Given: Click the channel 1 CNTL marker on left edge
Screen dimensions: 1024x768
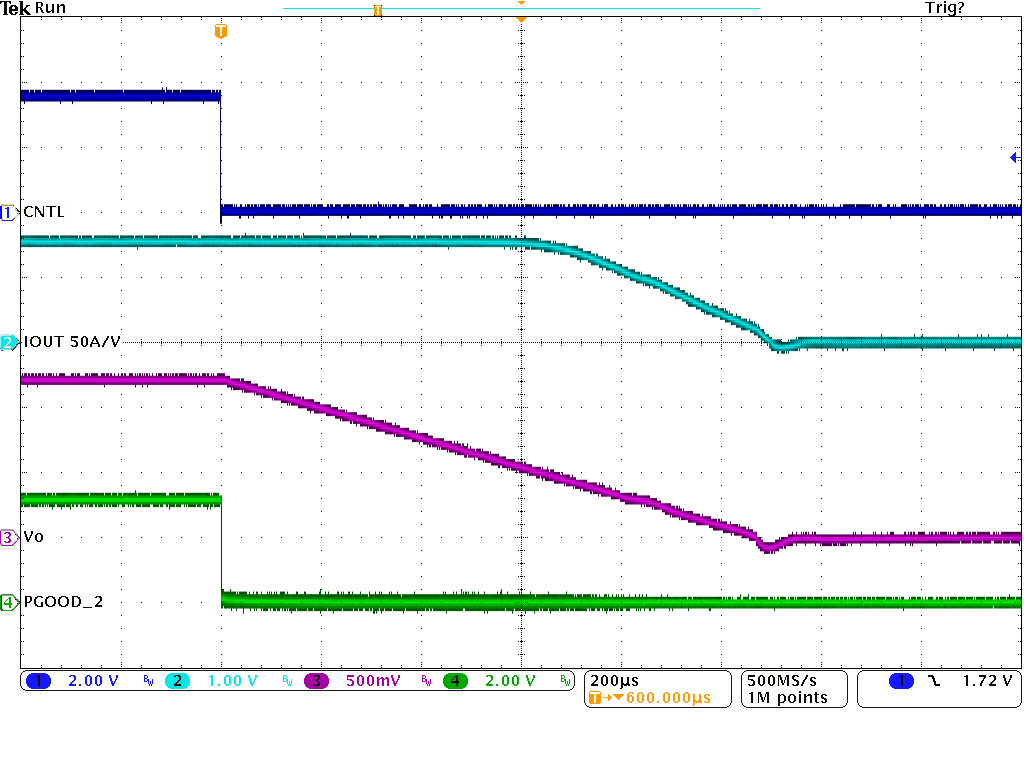Looking at the screenshot, I should (10, 212).
